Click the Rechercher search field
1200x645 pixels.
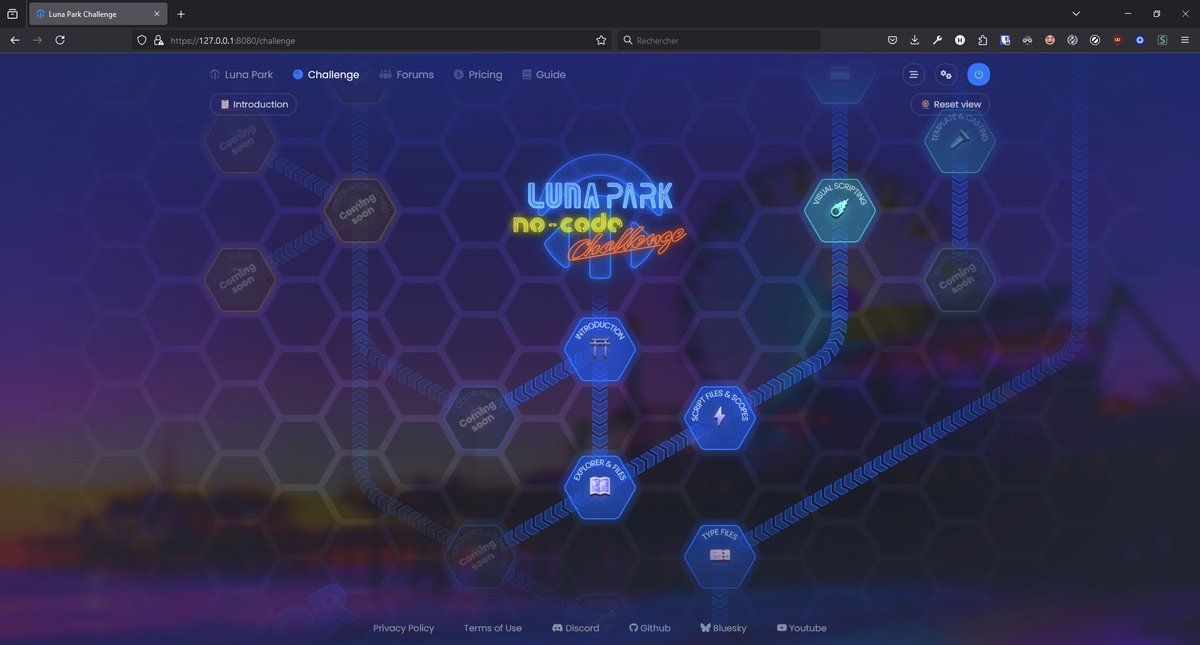[720, 40]
